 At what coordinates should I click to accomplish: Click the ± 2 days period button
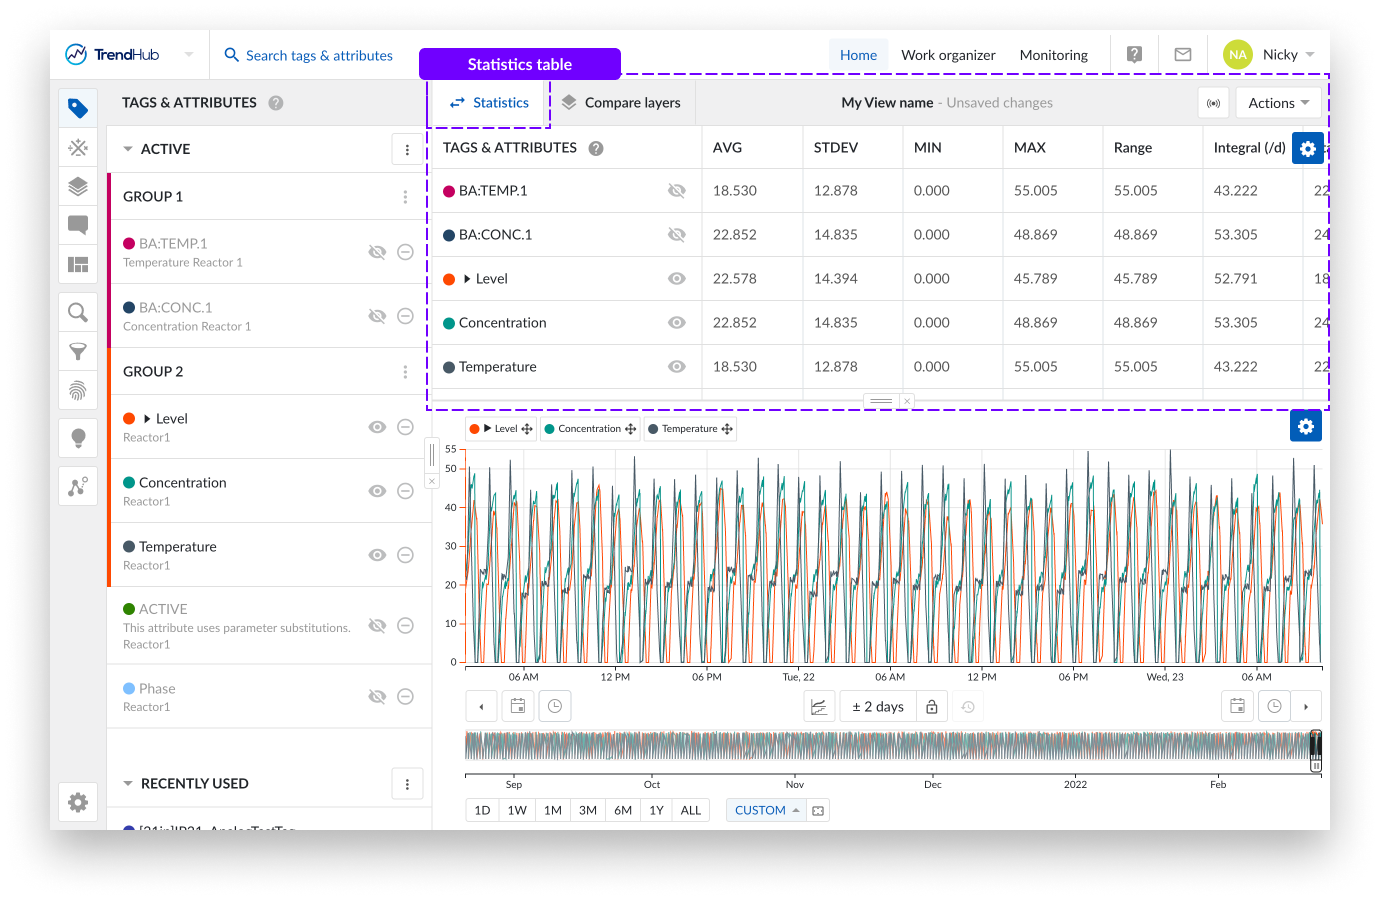tap(877, 707)
